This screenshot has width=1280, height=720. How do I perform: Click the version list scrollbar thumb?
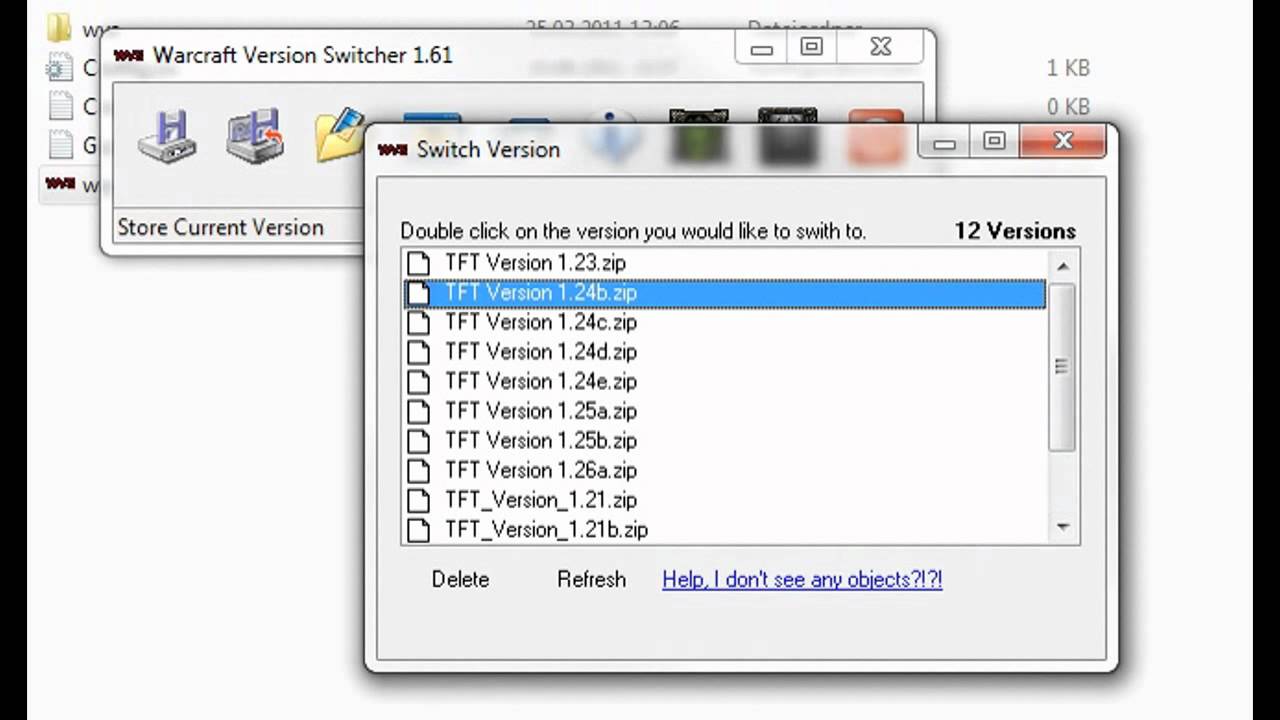point(1062,367)
